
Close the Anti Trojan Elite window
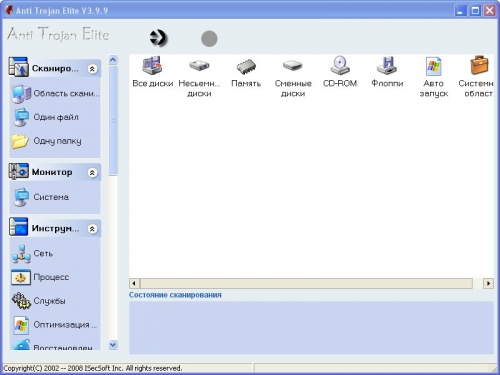(490, 11)
